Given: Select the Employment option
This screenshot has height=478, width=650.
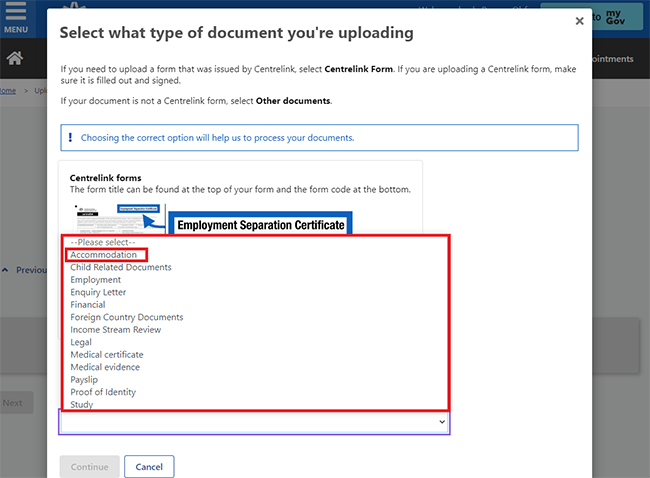Looking at the screenshot, I should [x=95, y=280].
